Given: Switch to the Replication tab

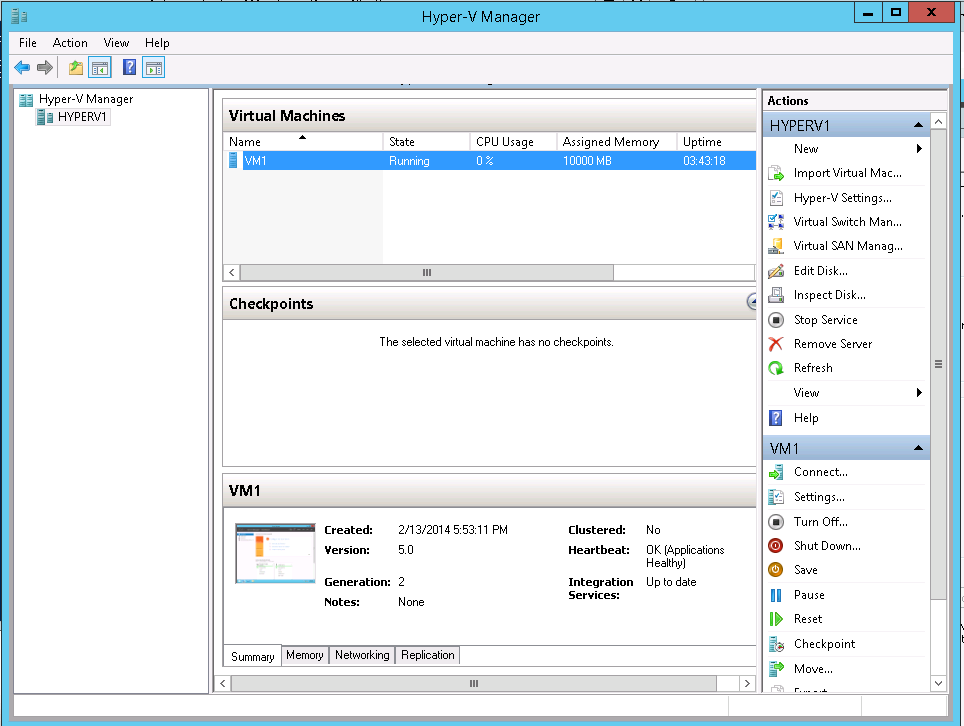Looking at the screenshot, I should (x=428, y=655).
